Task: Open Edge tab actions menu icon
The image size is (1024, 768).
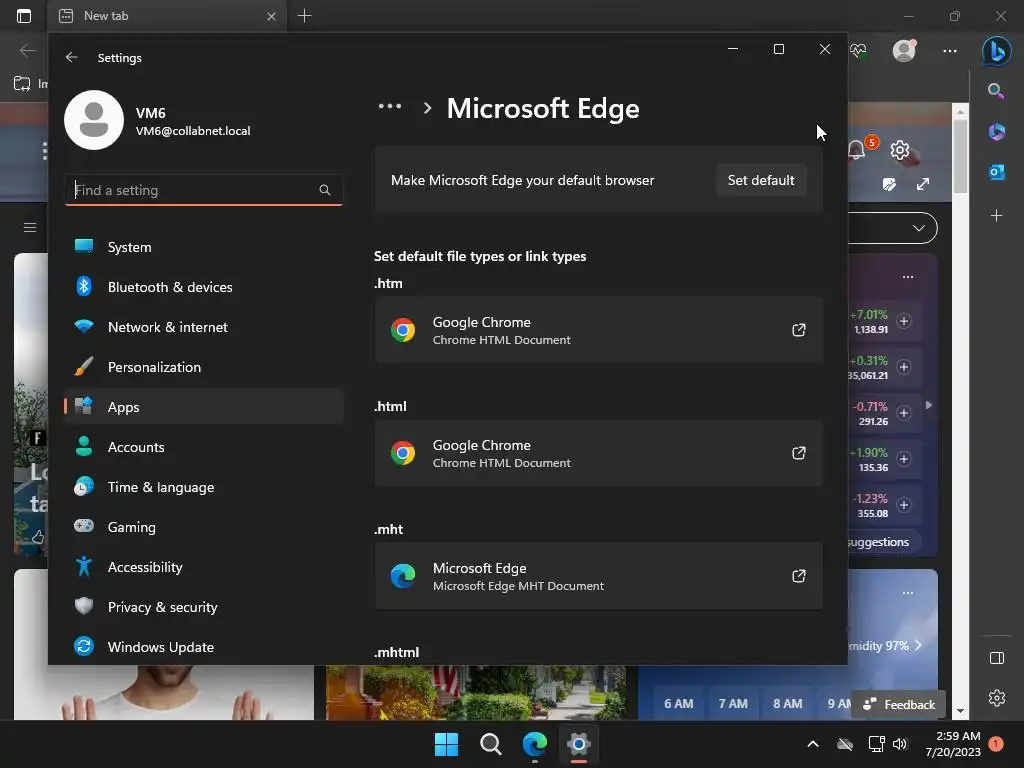Action: pos(24,16)
